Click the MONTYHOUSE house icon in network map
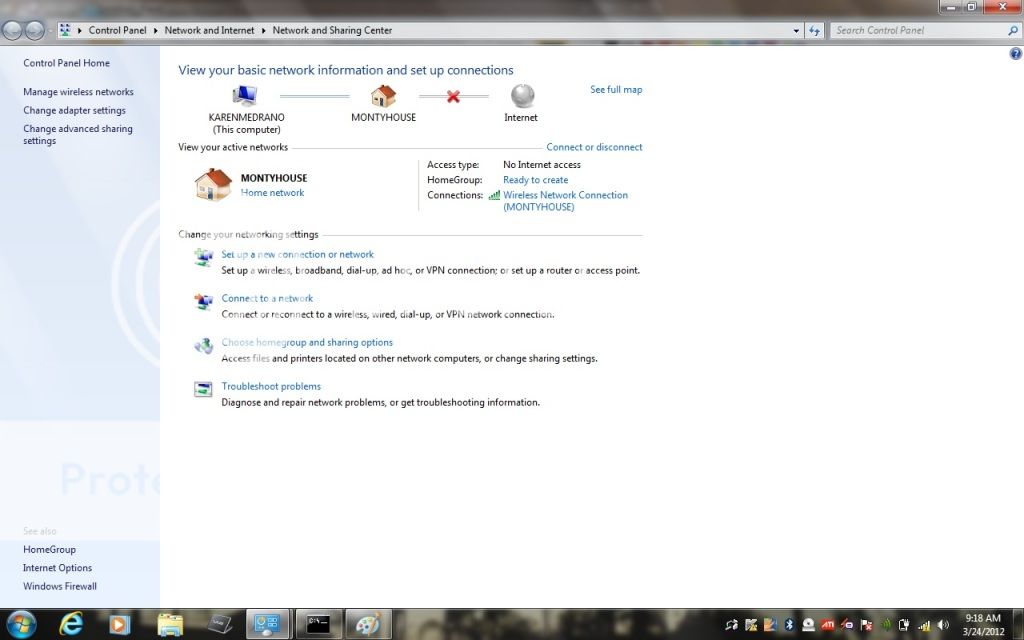The height and width of the screenshot is (640, 1024). pos(383,96)
